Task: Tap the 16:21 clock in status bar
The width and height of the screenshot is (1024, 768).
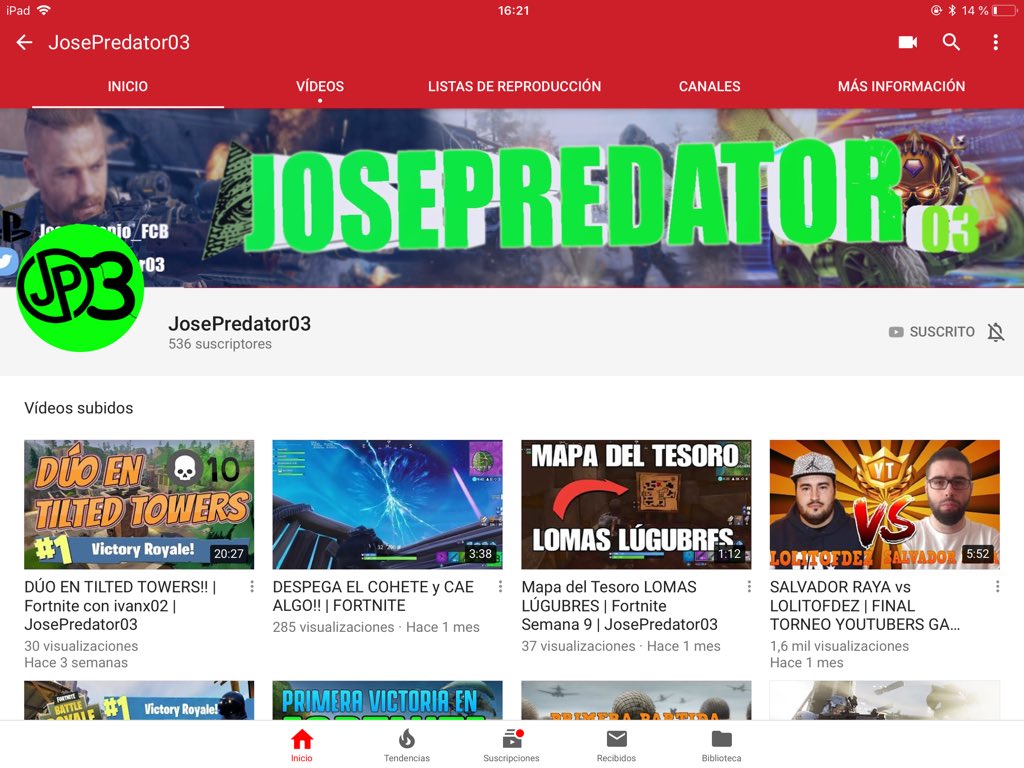Action: pyautogui.click(x=513, y=10)
